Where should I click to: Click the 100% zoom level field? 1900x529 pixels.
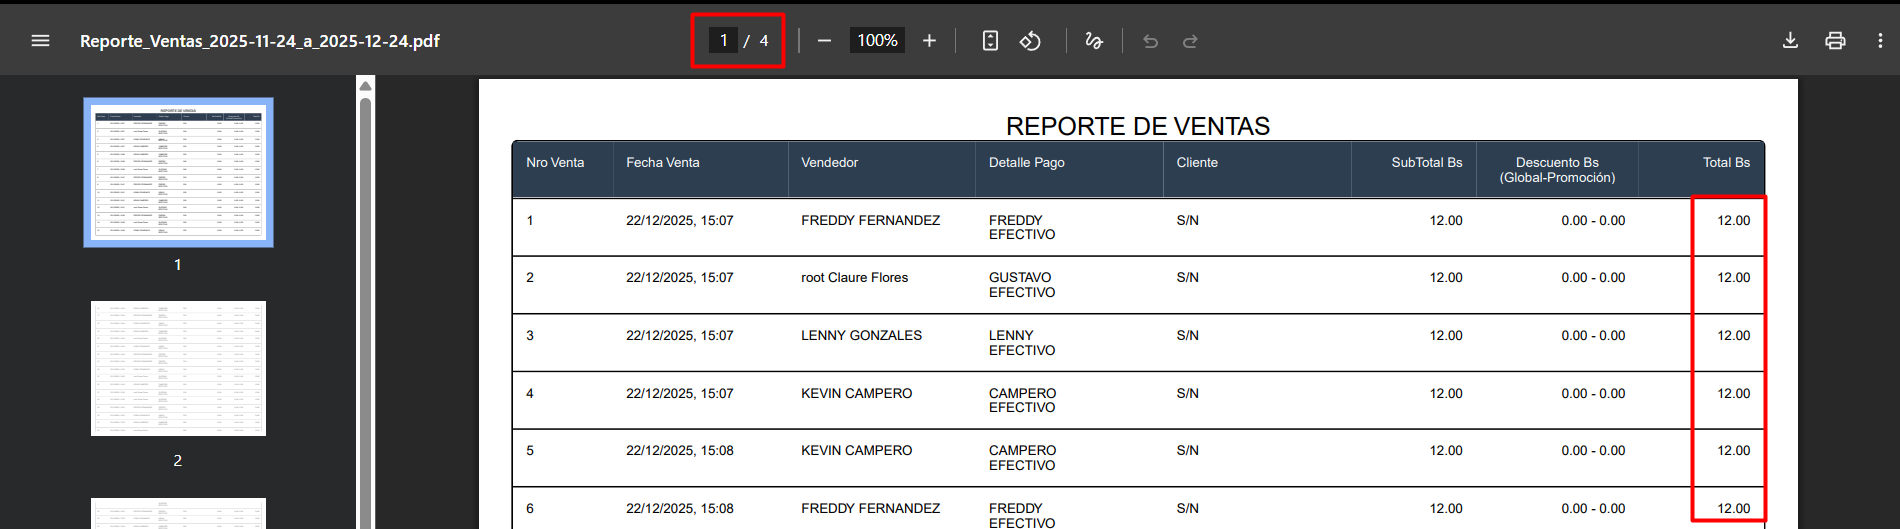click(x=877, y=41)
